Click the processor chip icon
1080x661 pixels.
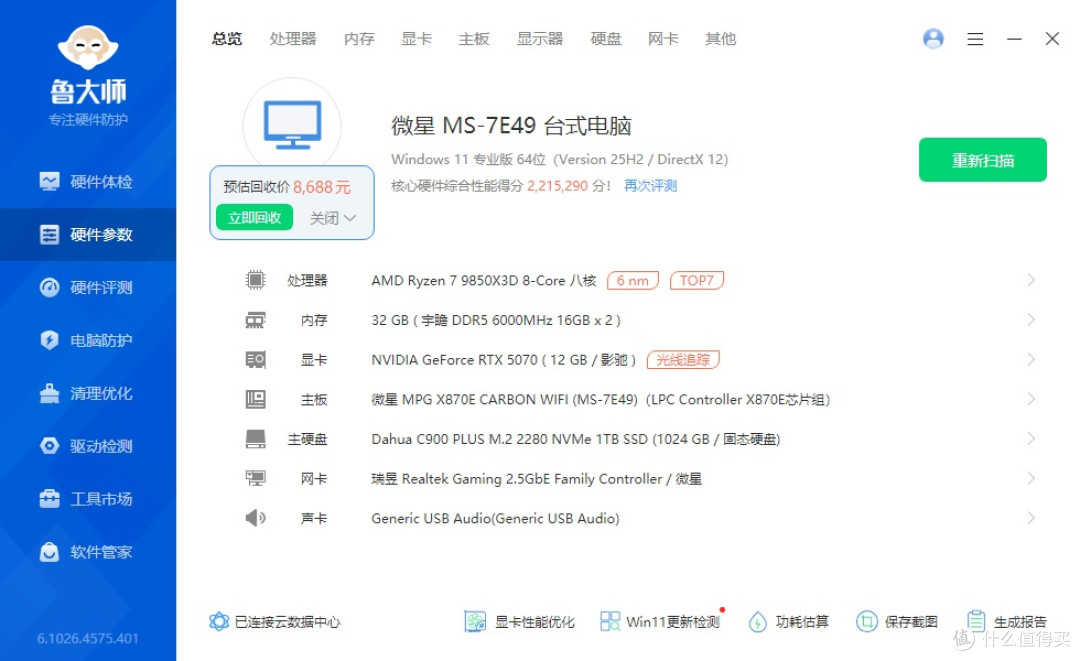pos(256,280)
